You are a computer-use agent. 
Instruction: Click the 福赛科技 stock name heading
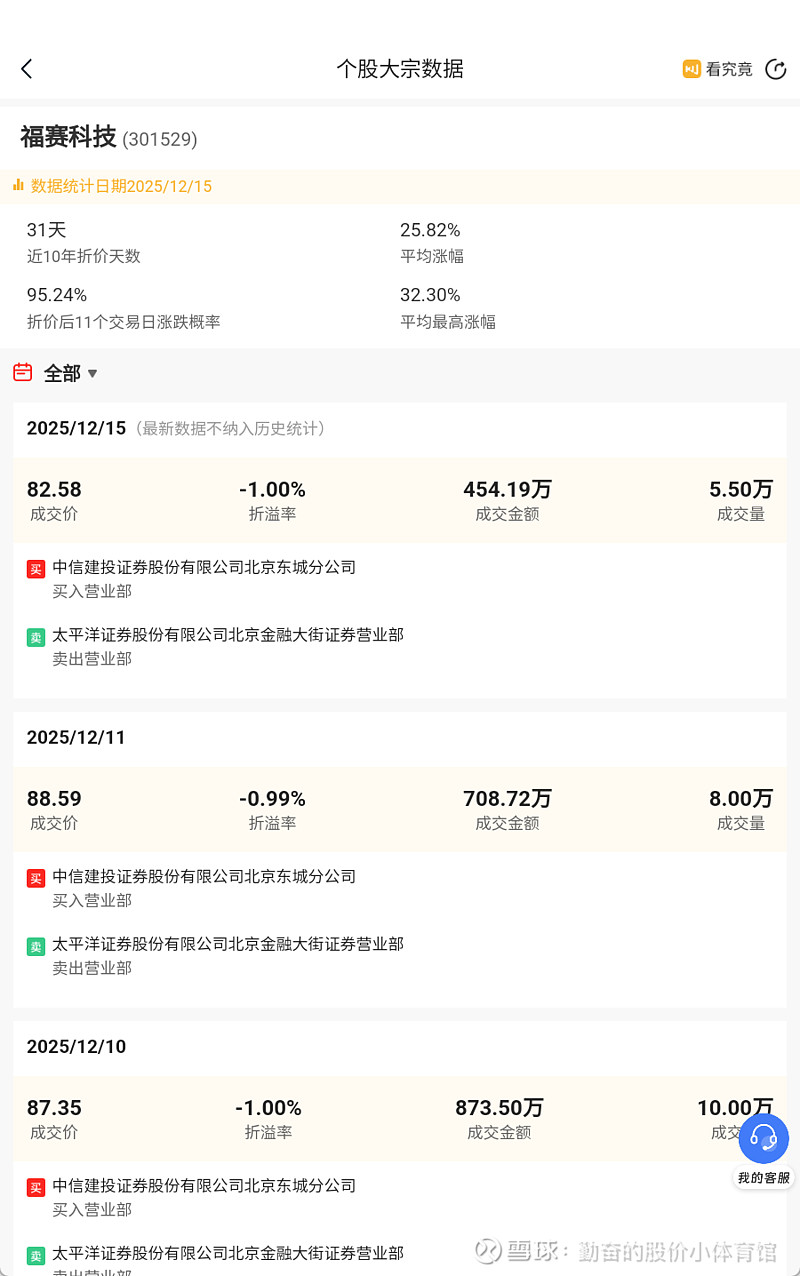click(68, 138)
